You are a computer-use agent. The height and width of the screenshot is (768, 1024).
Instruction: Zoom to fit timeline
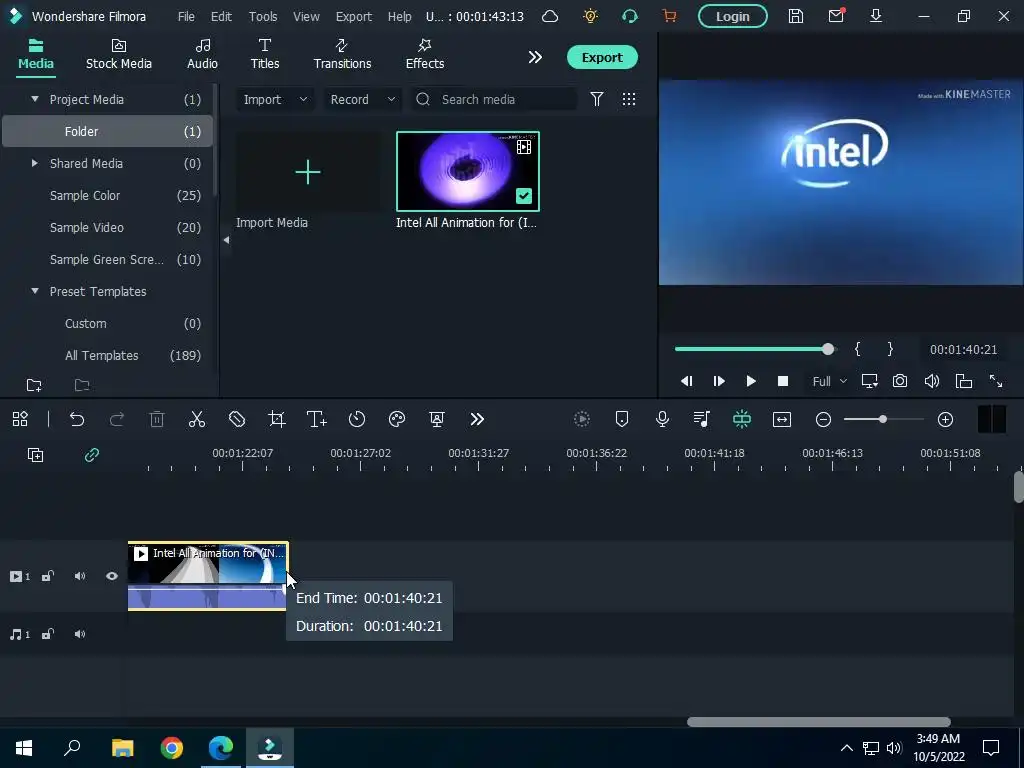click(x=782, y=419)
